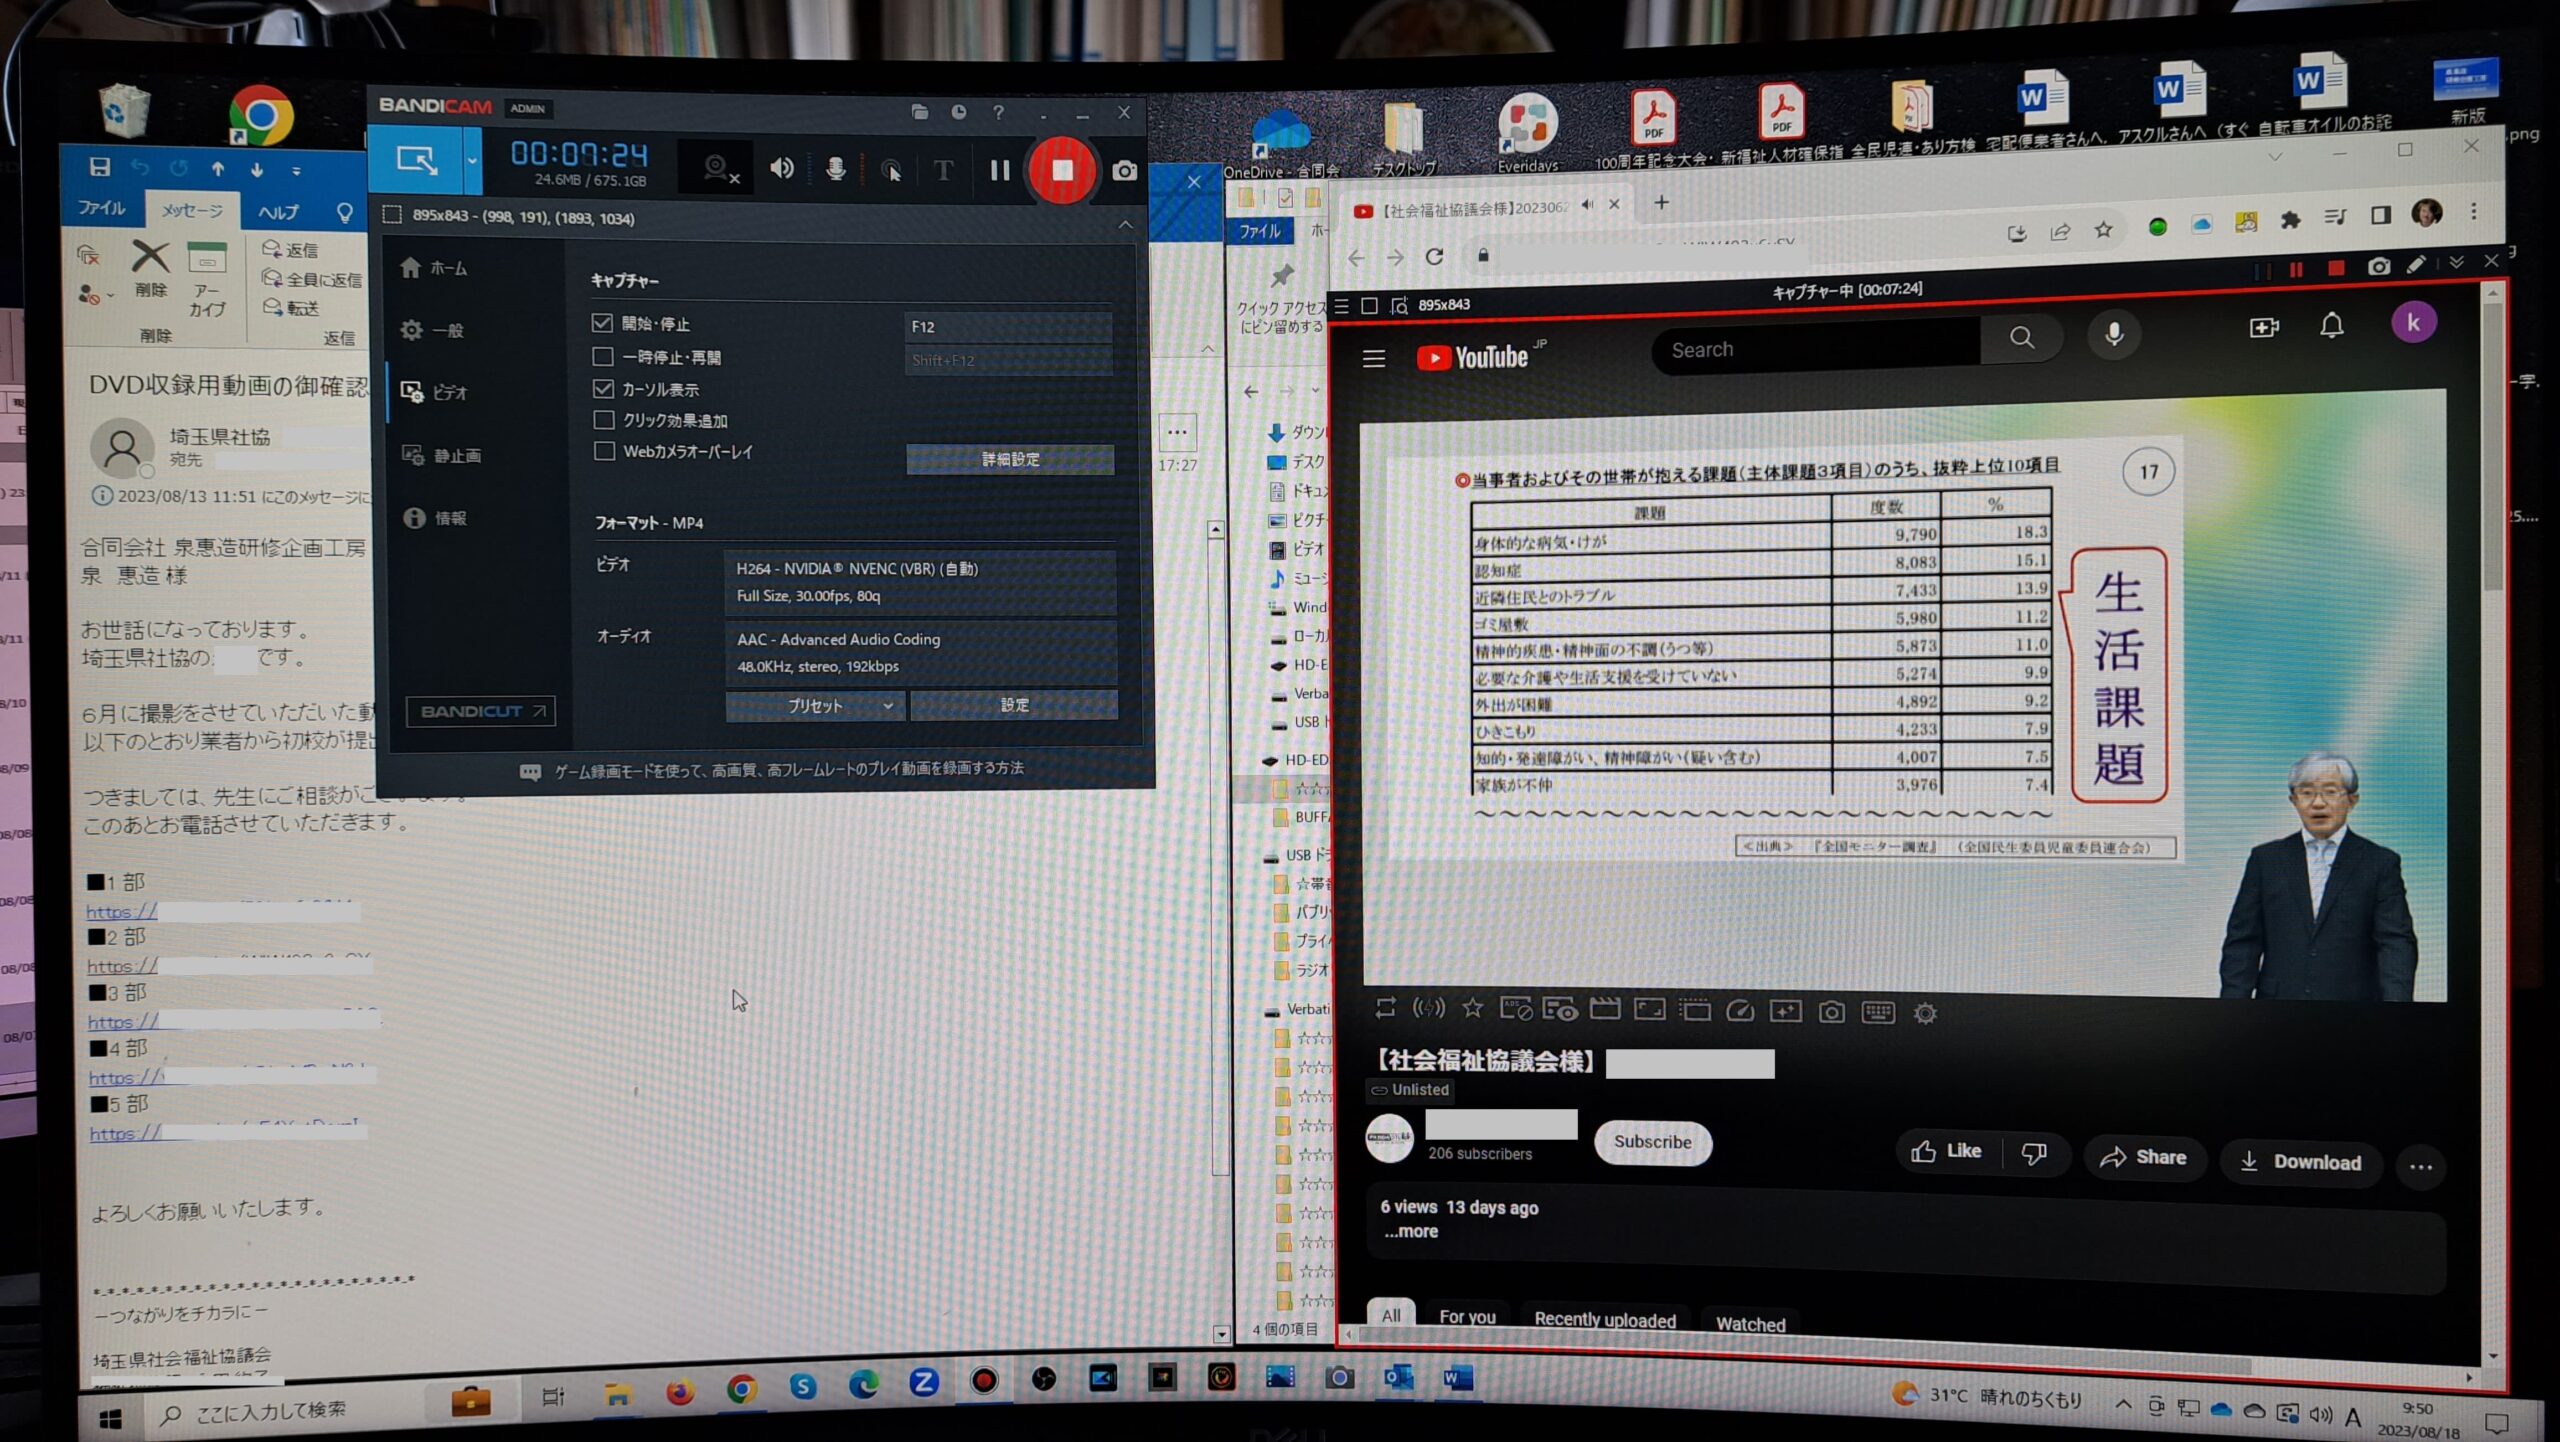Open Bandicam help question mark
Screen dimensions: 2560x1442
(x=997, y=112)
